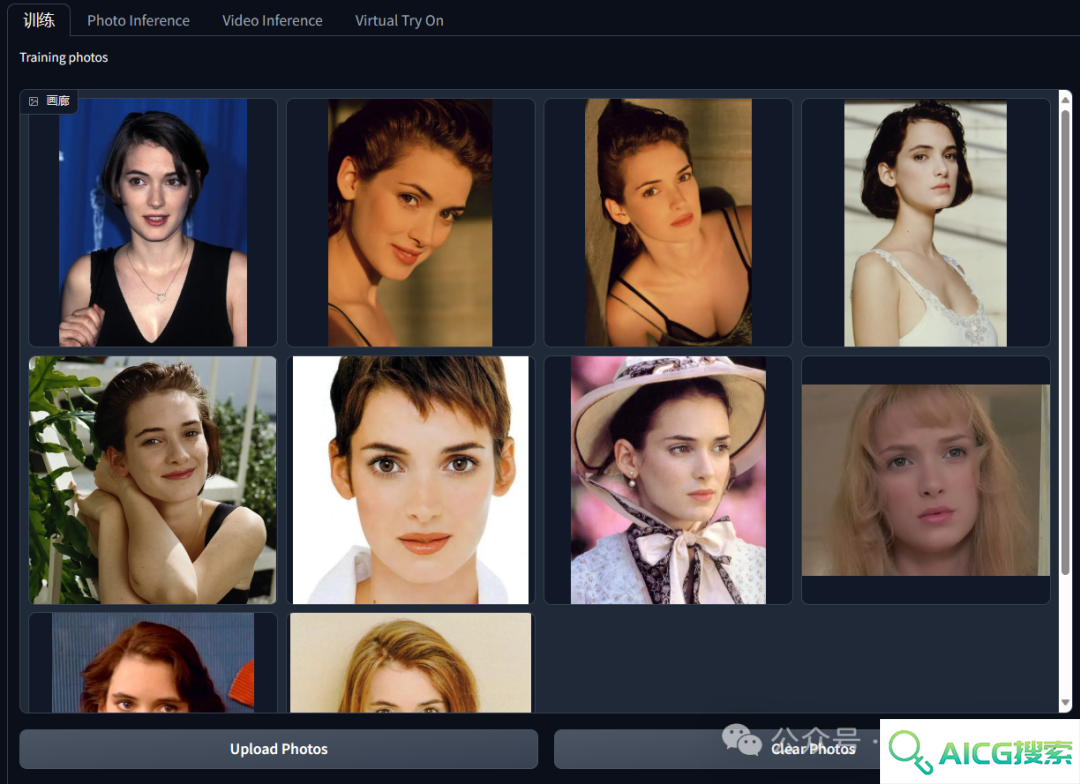Open the Video Inference tab
Viewport: 1080px width, 784px height.
(272, 21)
